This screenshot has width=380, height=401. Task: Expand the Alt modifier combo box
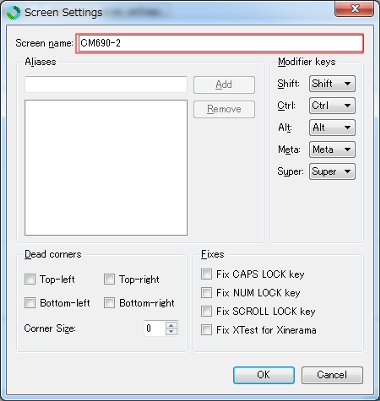point(332,127)
